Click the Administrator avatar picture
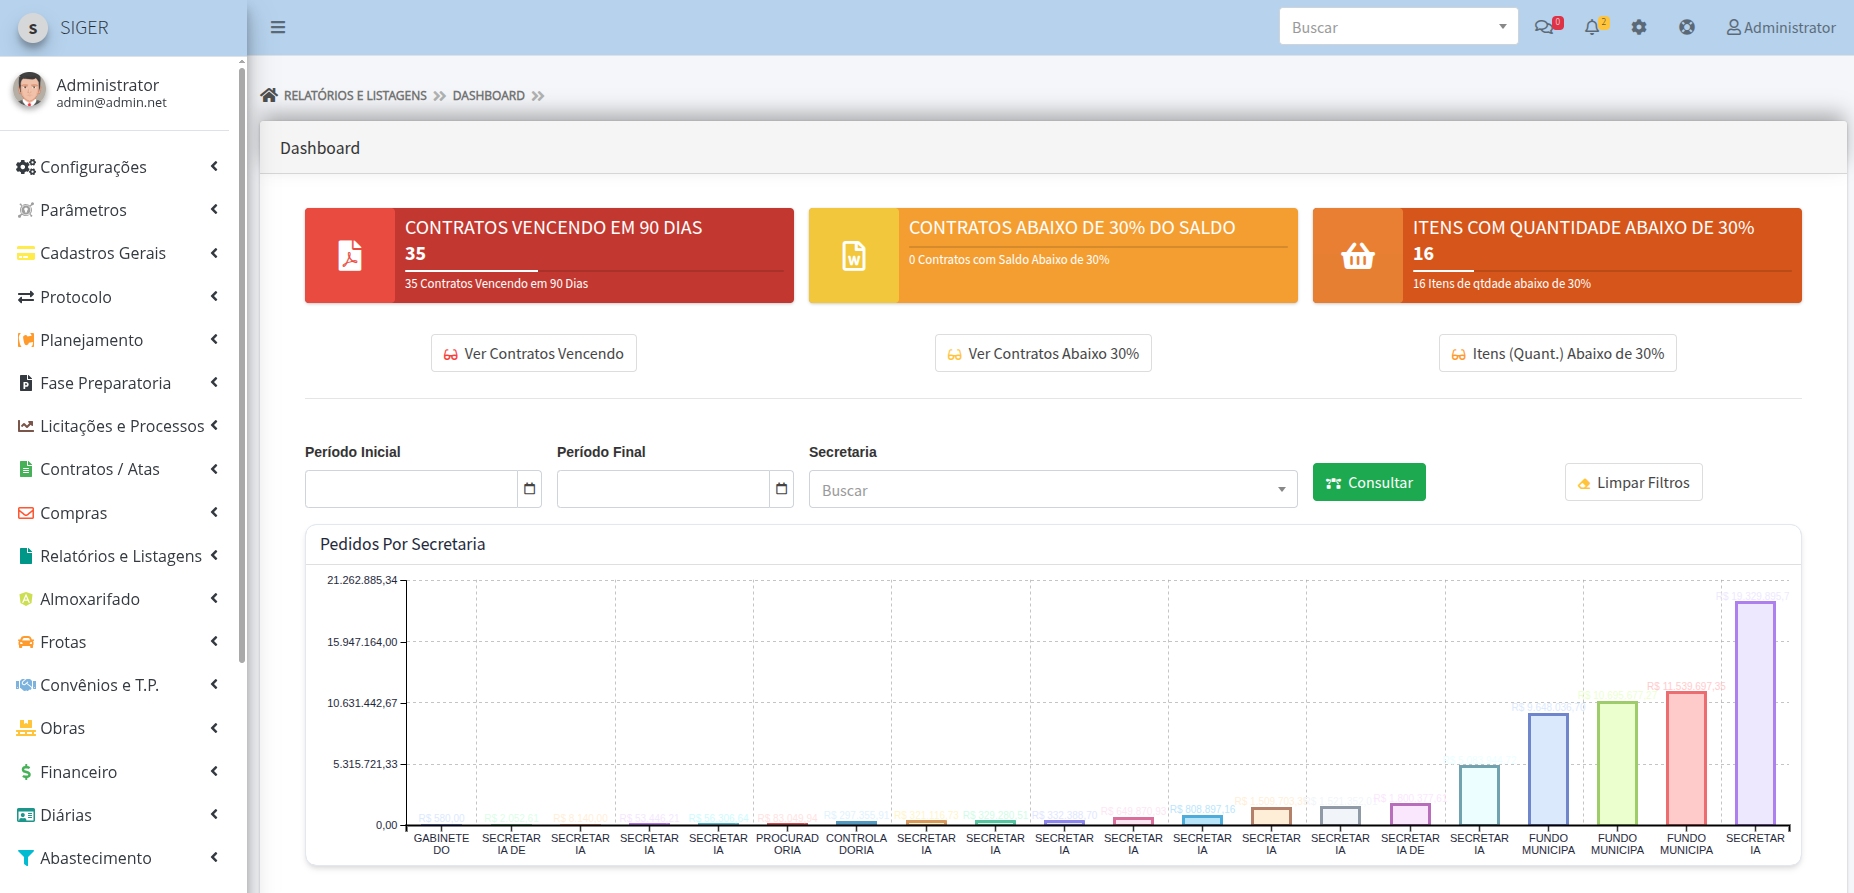The image size is (1854, 893). point(29,91)
